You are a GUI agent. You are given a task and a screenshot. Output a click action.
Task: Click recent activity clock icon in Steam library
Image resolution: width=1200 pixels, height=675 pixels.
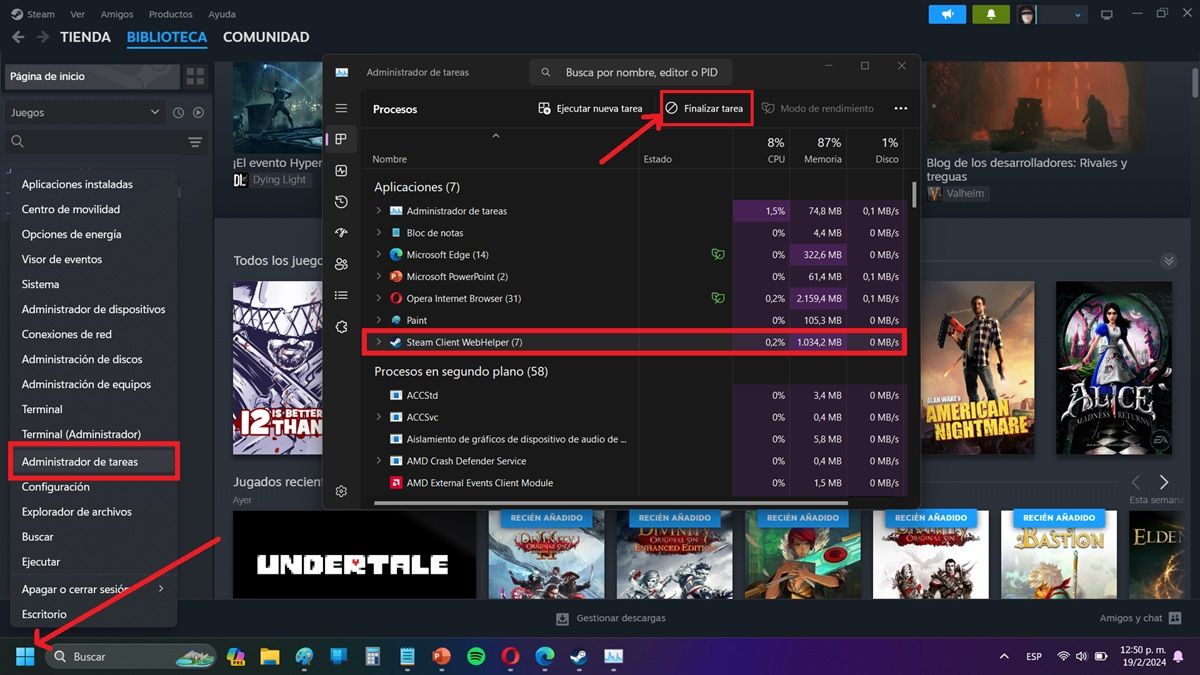point(179,113)
